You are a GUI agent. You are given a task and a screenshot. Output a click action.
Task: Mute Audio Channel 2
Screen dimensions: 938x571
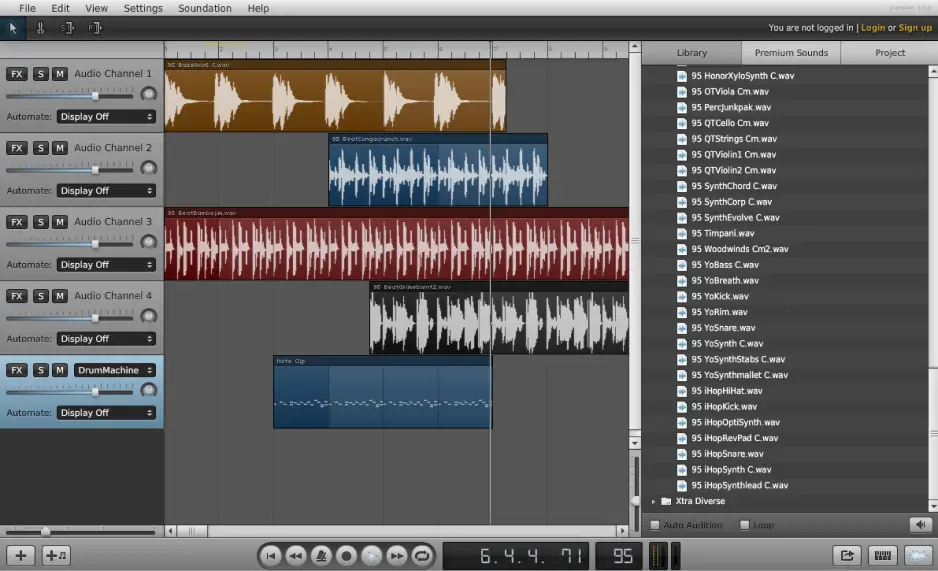point(60,148)
